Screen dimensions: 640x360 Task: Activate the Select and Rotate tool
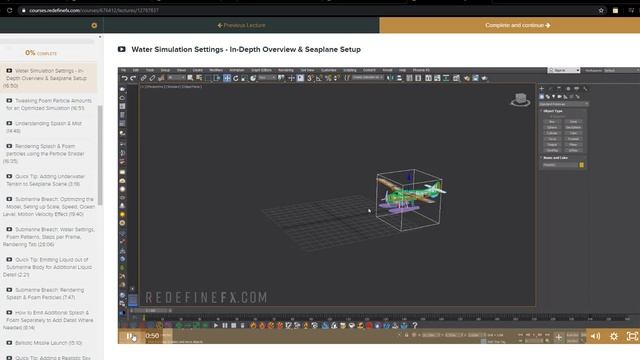coord(236,78)
